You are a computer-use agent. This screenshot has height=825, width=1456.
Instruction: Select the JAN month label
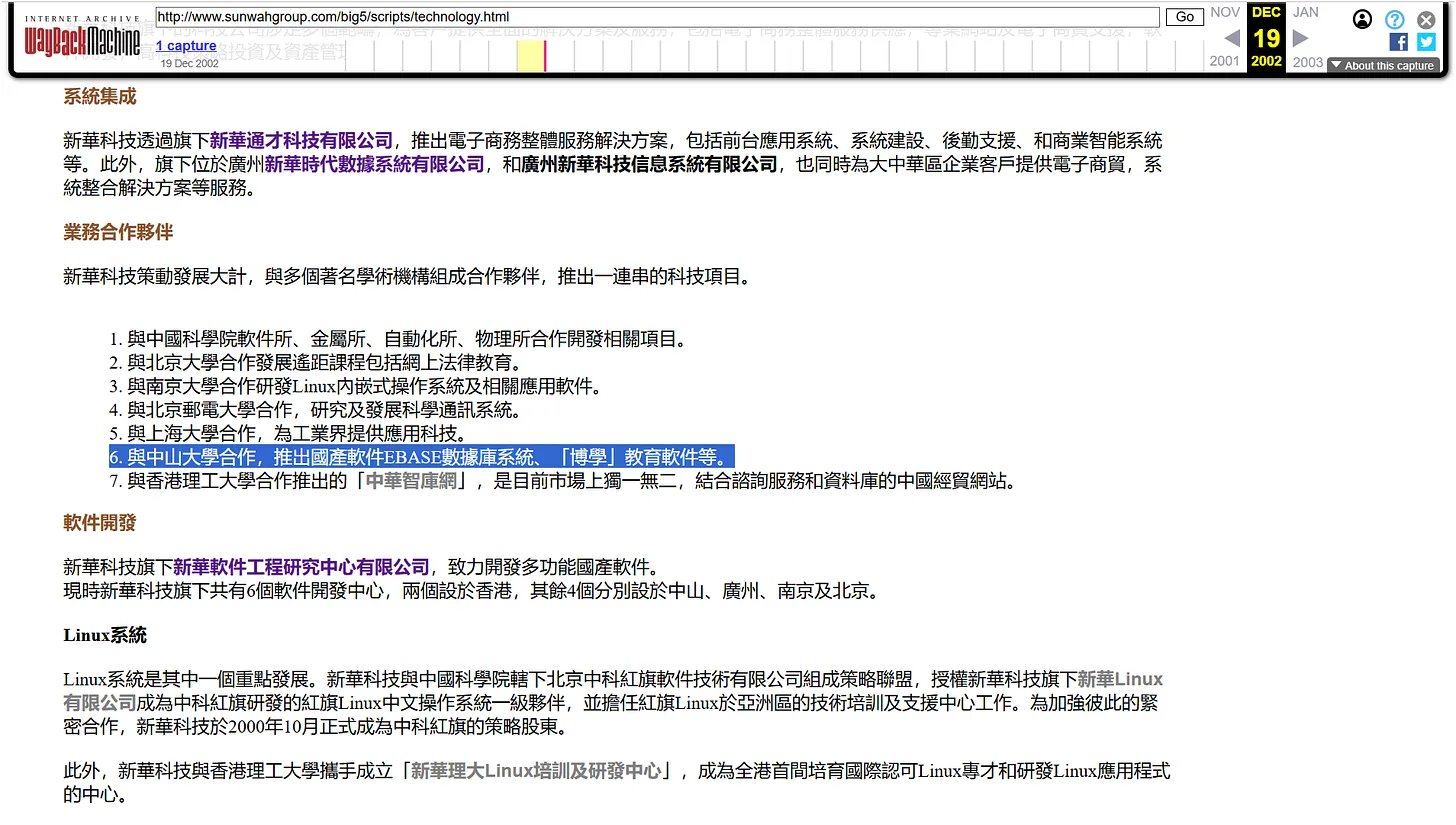tap(1306, 12)
